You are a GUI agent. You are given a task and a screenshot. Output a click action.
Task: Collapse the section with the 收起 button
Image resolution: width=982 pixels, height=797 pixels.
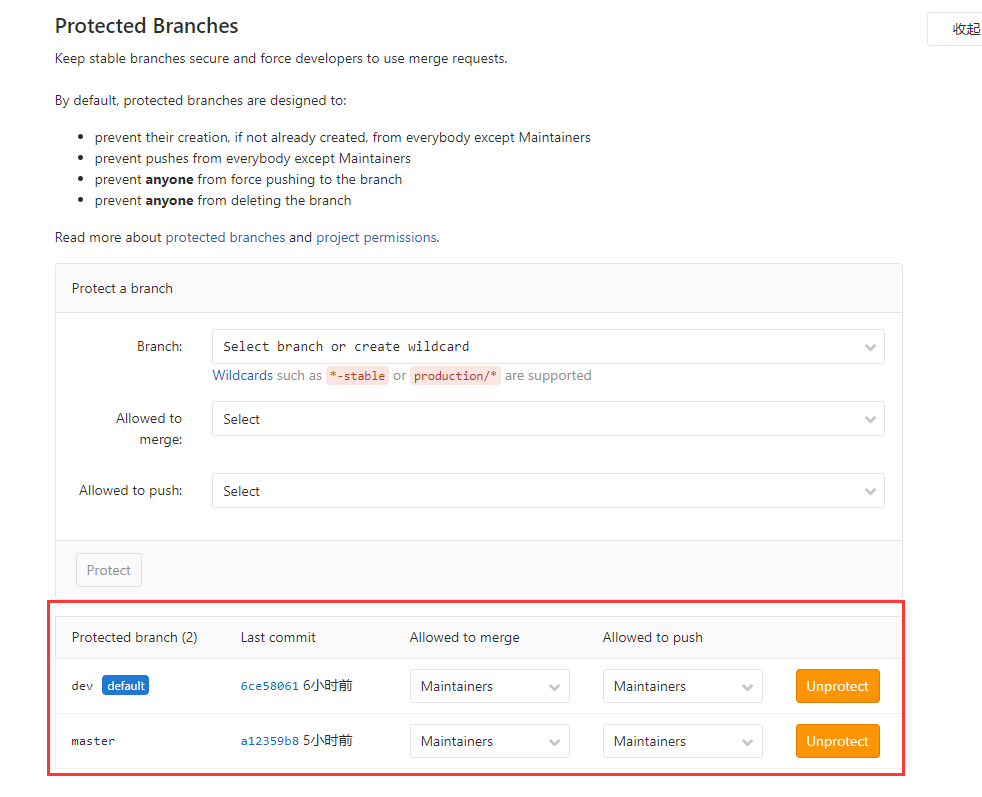(958, 29)
